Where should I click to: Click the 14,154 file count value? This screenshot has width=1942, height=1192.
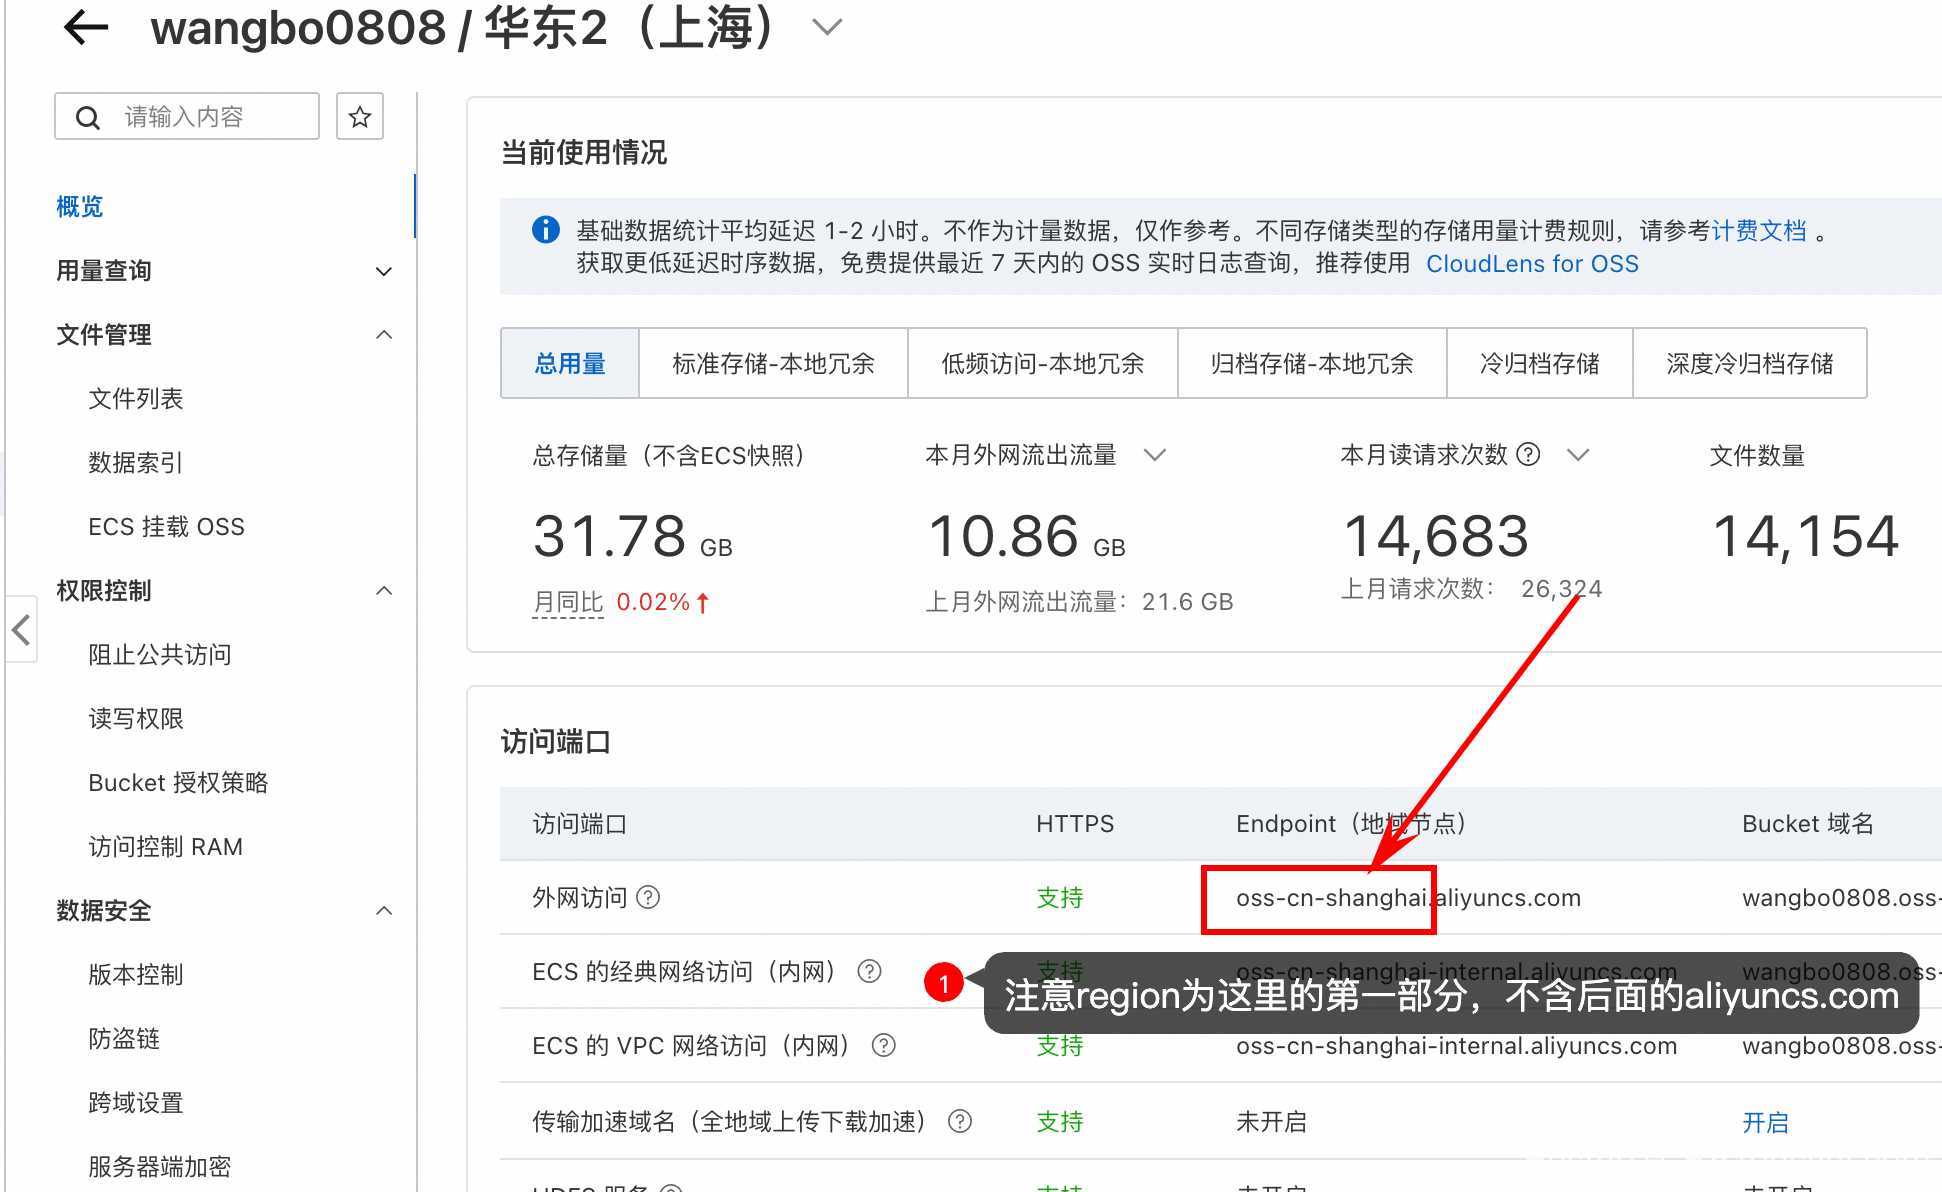pyautogui.click(x=1805, y=537)
